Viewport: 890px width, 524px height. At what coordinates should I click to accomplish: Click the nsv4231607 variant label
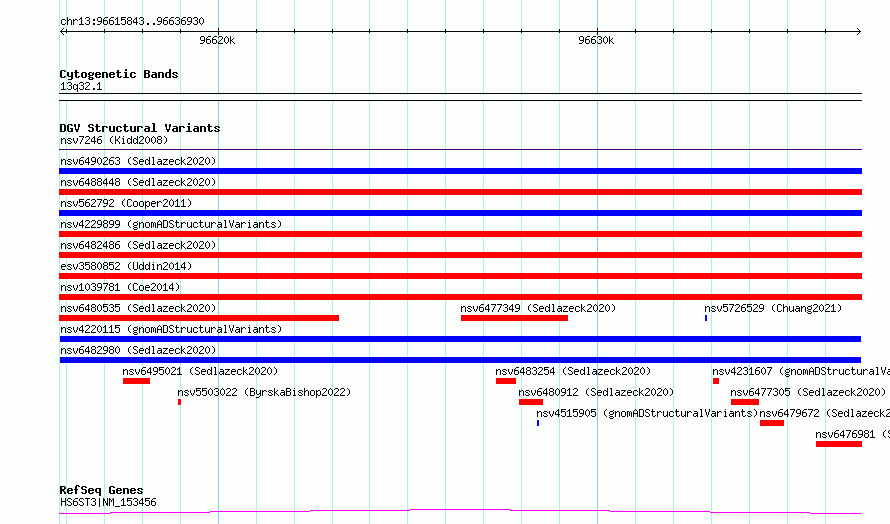(x=801, y=371)
